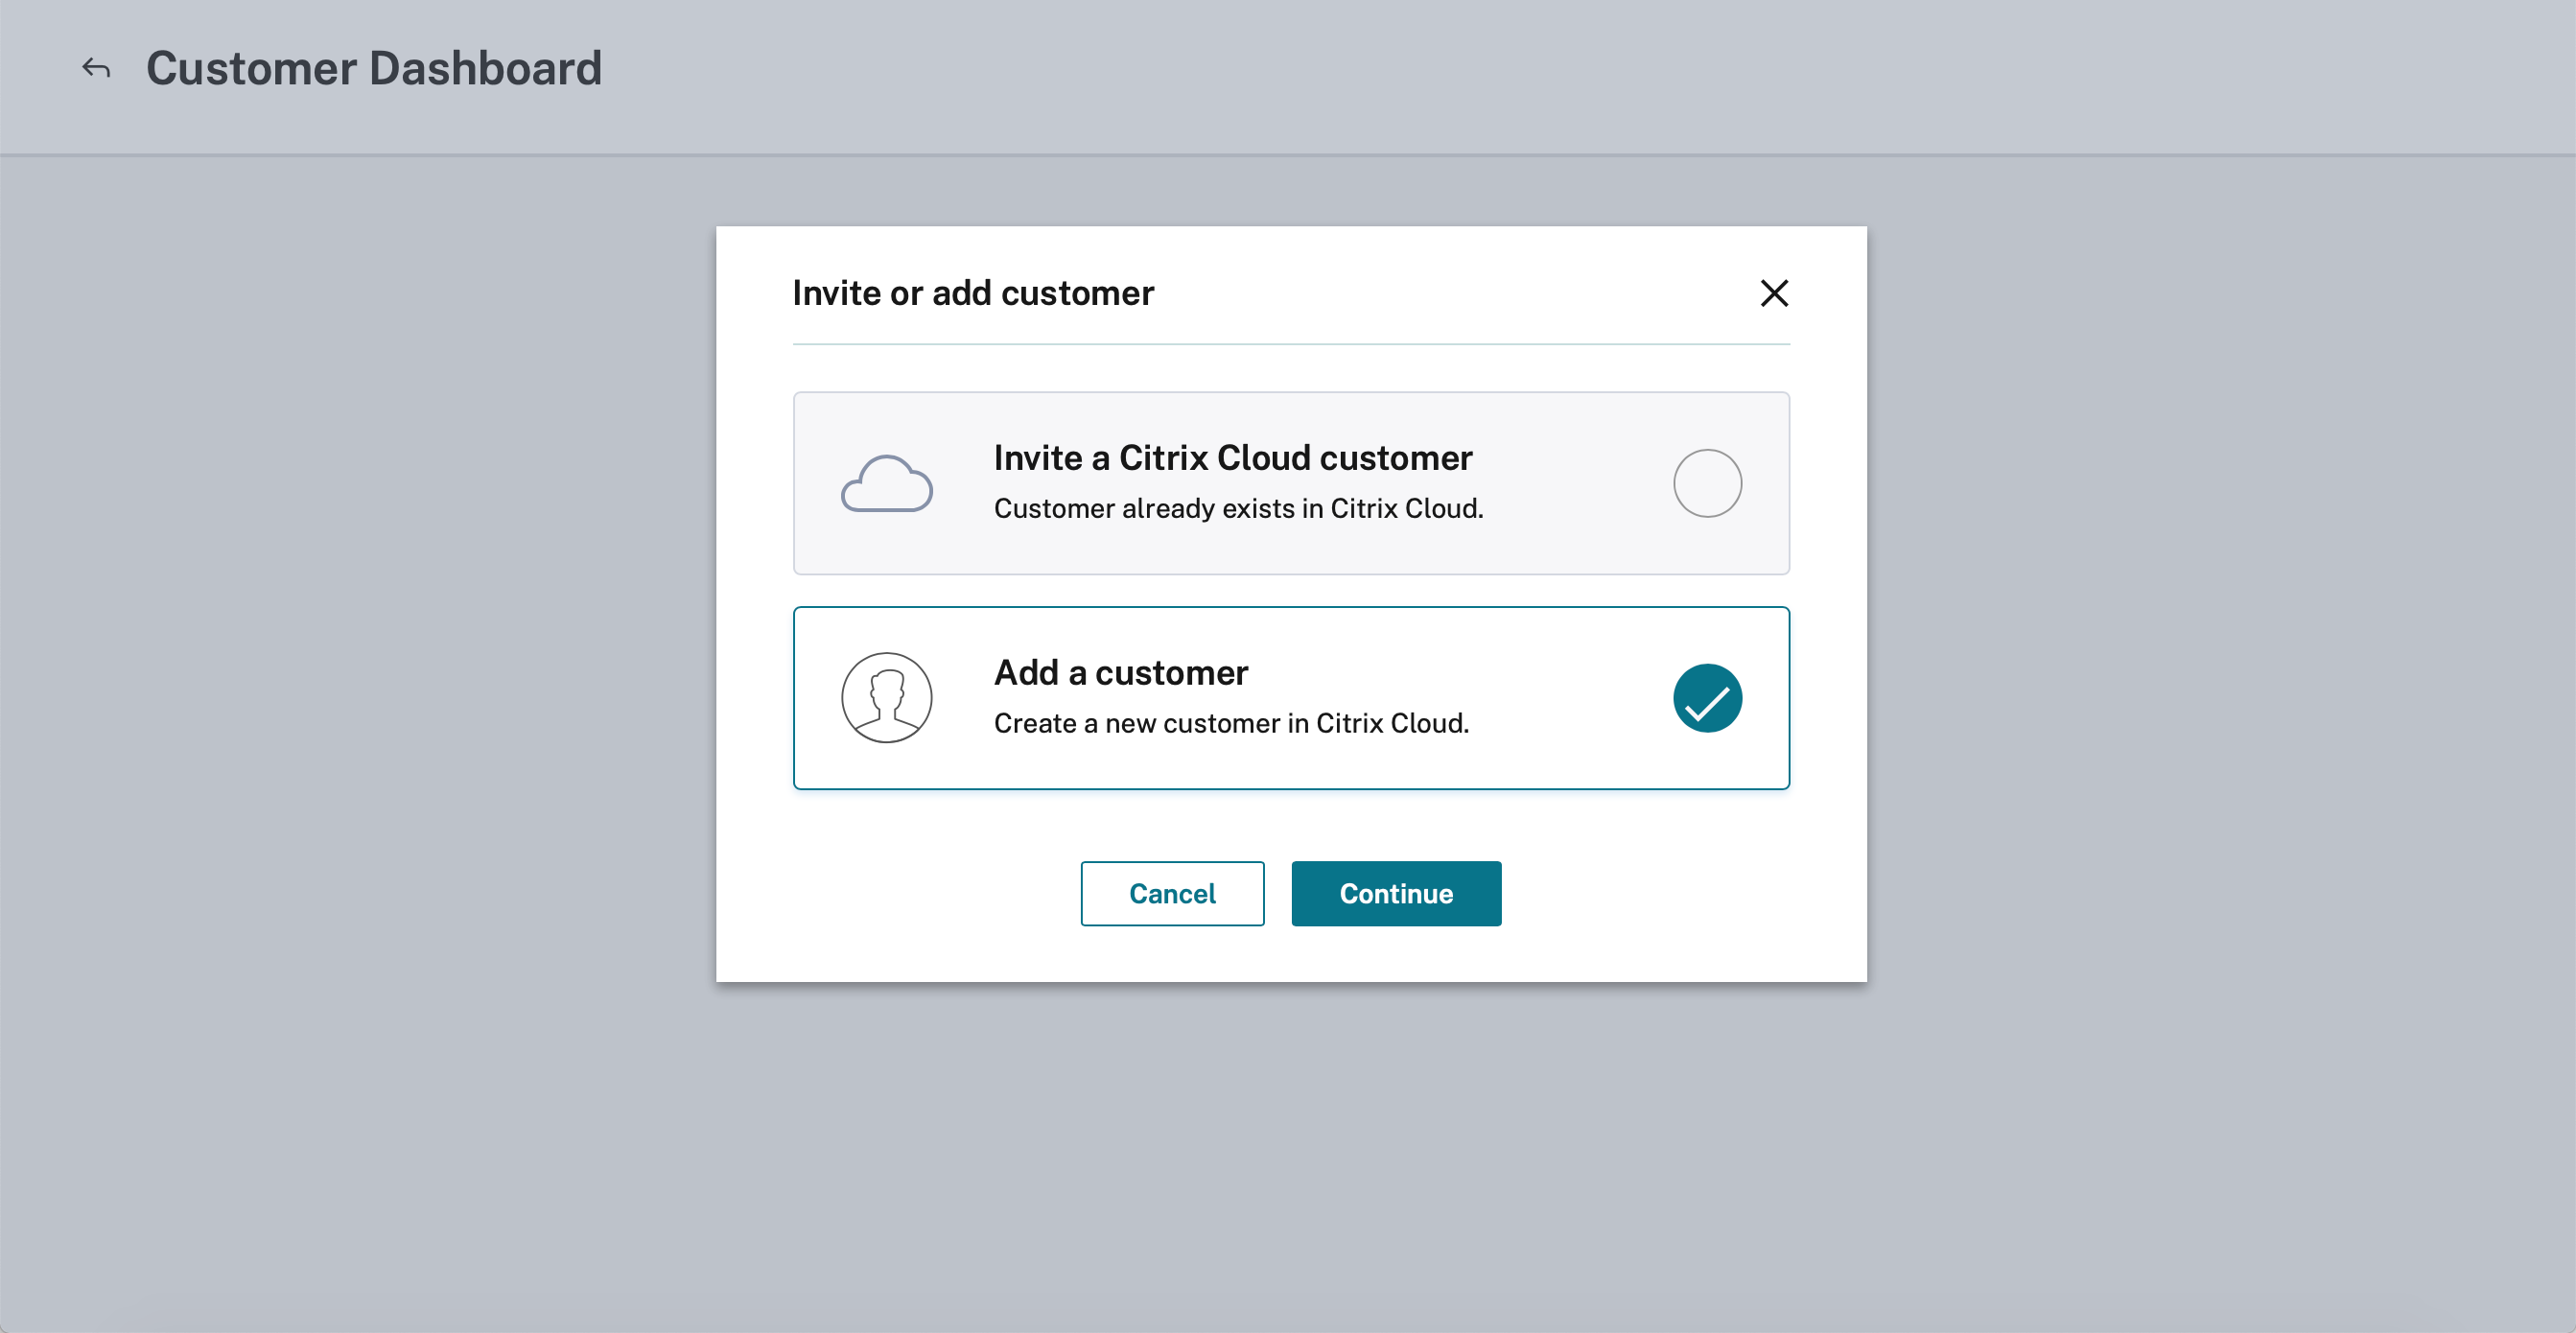The image size is (2576, 1333).
Task: Click the Customer Dashboard page title
Action: pyautogui.click(x=374, y=68)
